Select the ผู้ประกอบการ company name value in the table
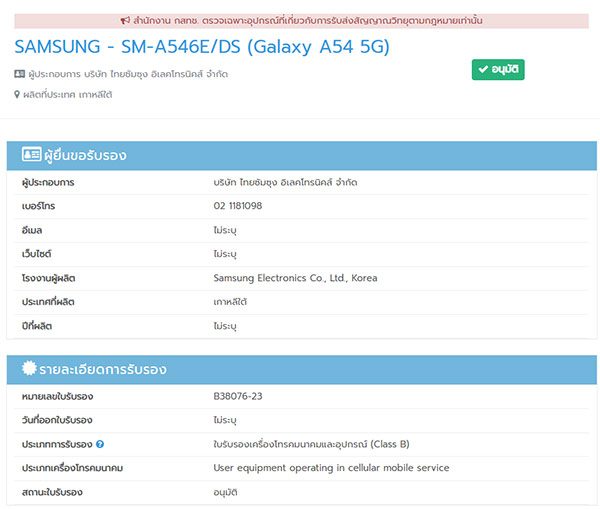 (x=285, y=183)
